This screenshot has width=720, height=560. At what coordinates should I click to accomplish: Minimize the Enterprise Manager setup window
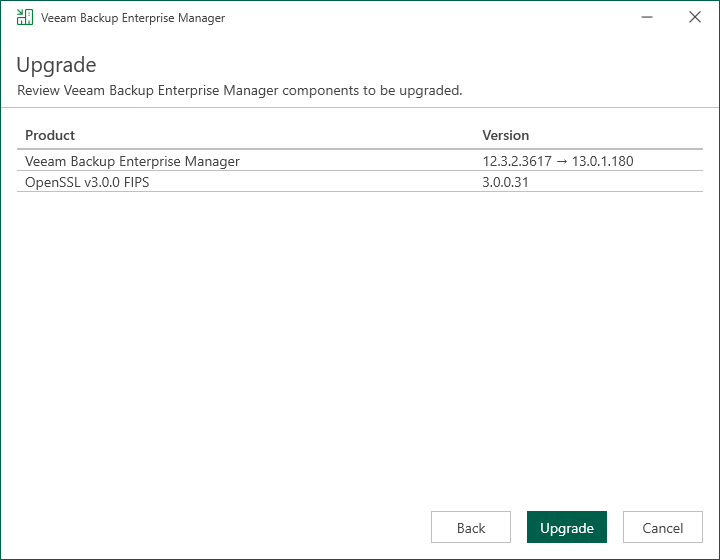[647, 18]
